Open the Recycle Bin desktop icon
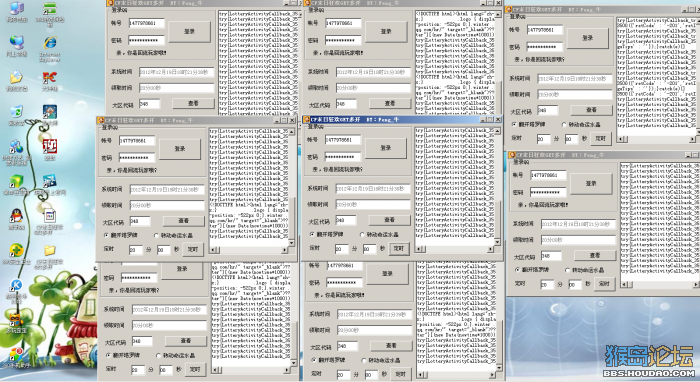The height and width of the screenshot is (382, 700). click(x=17, y=112)
